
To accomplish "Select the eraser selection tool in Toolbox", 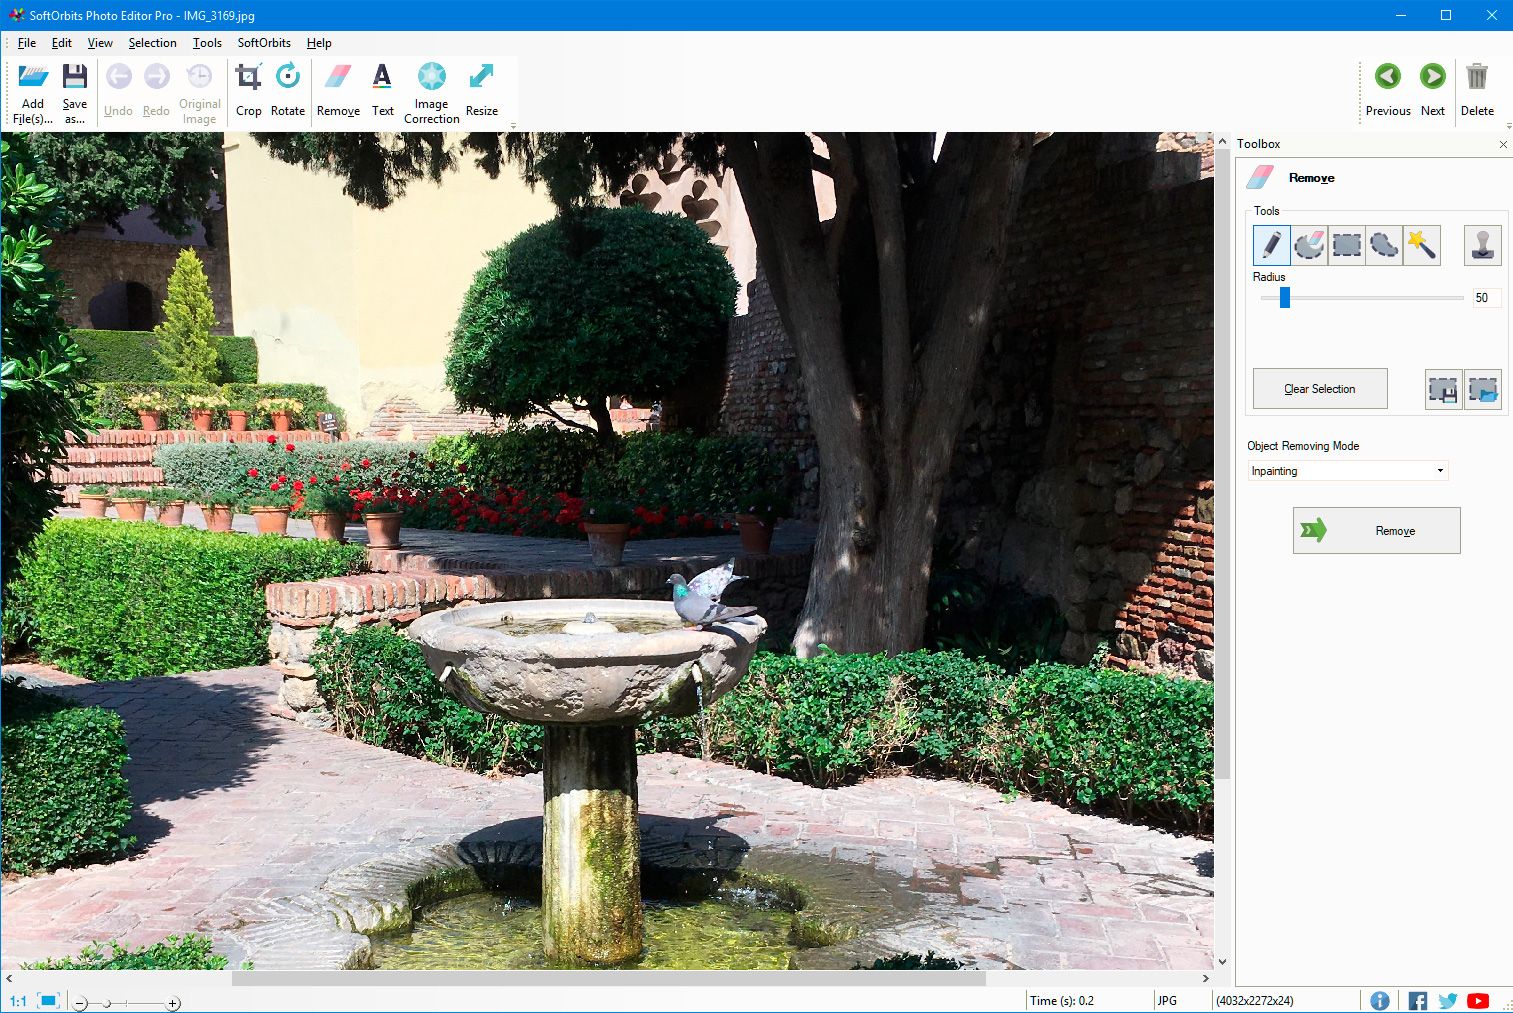I will pos(1309,245).
